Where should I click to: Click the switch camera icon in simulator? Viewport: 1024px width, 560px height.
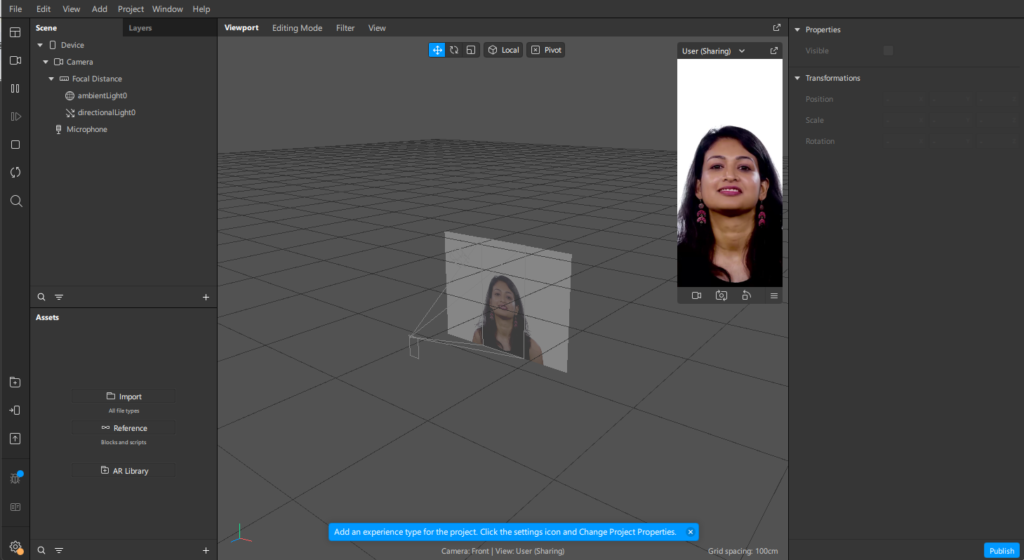click(x=721, y=296)
